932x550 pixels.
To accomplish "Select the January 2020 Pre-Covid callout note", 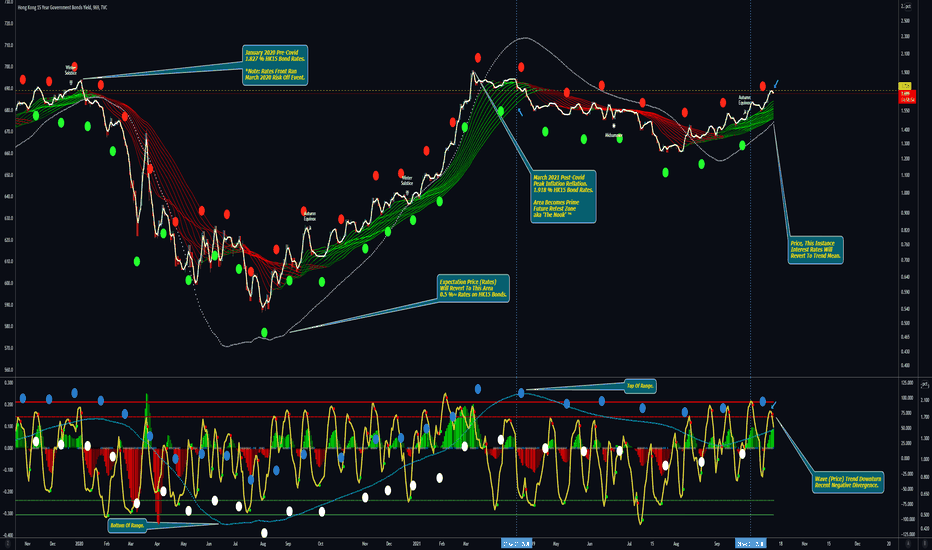I will [275, 65].
